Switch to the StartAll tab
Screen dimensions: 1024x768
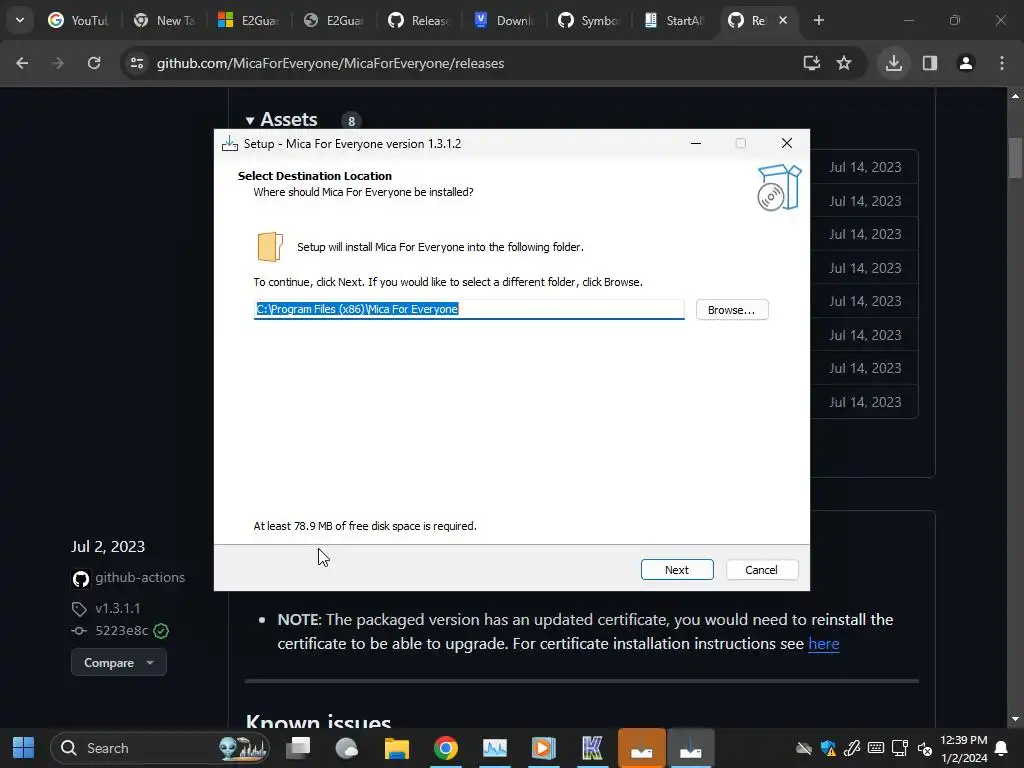(673, 20)
